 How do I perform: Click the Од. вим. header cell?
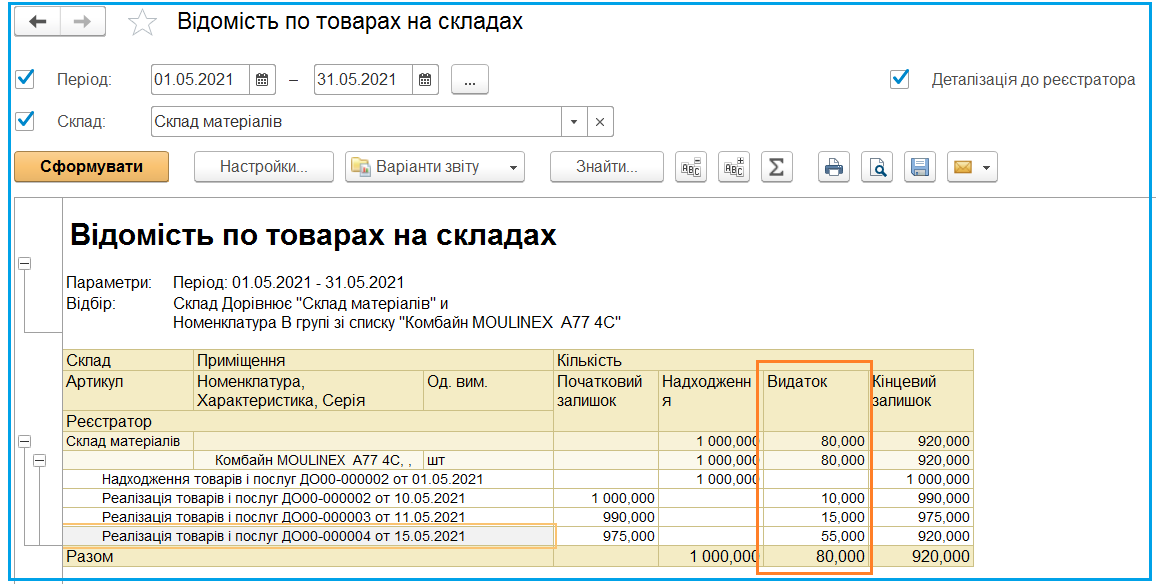pyautogui.click(x=488, y=391)
